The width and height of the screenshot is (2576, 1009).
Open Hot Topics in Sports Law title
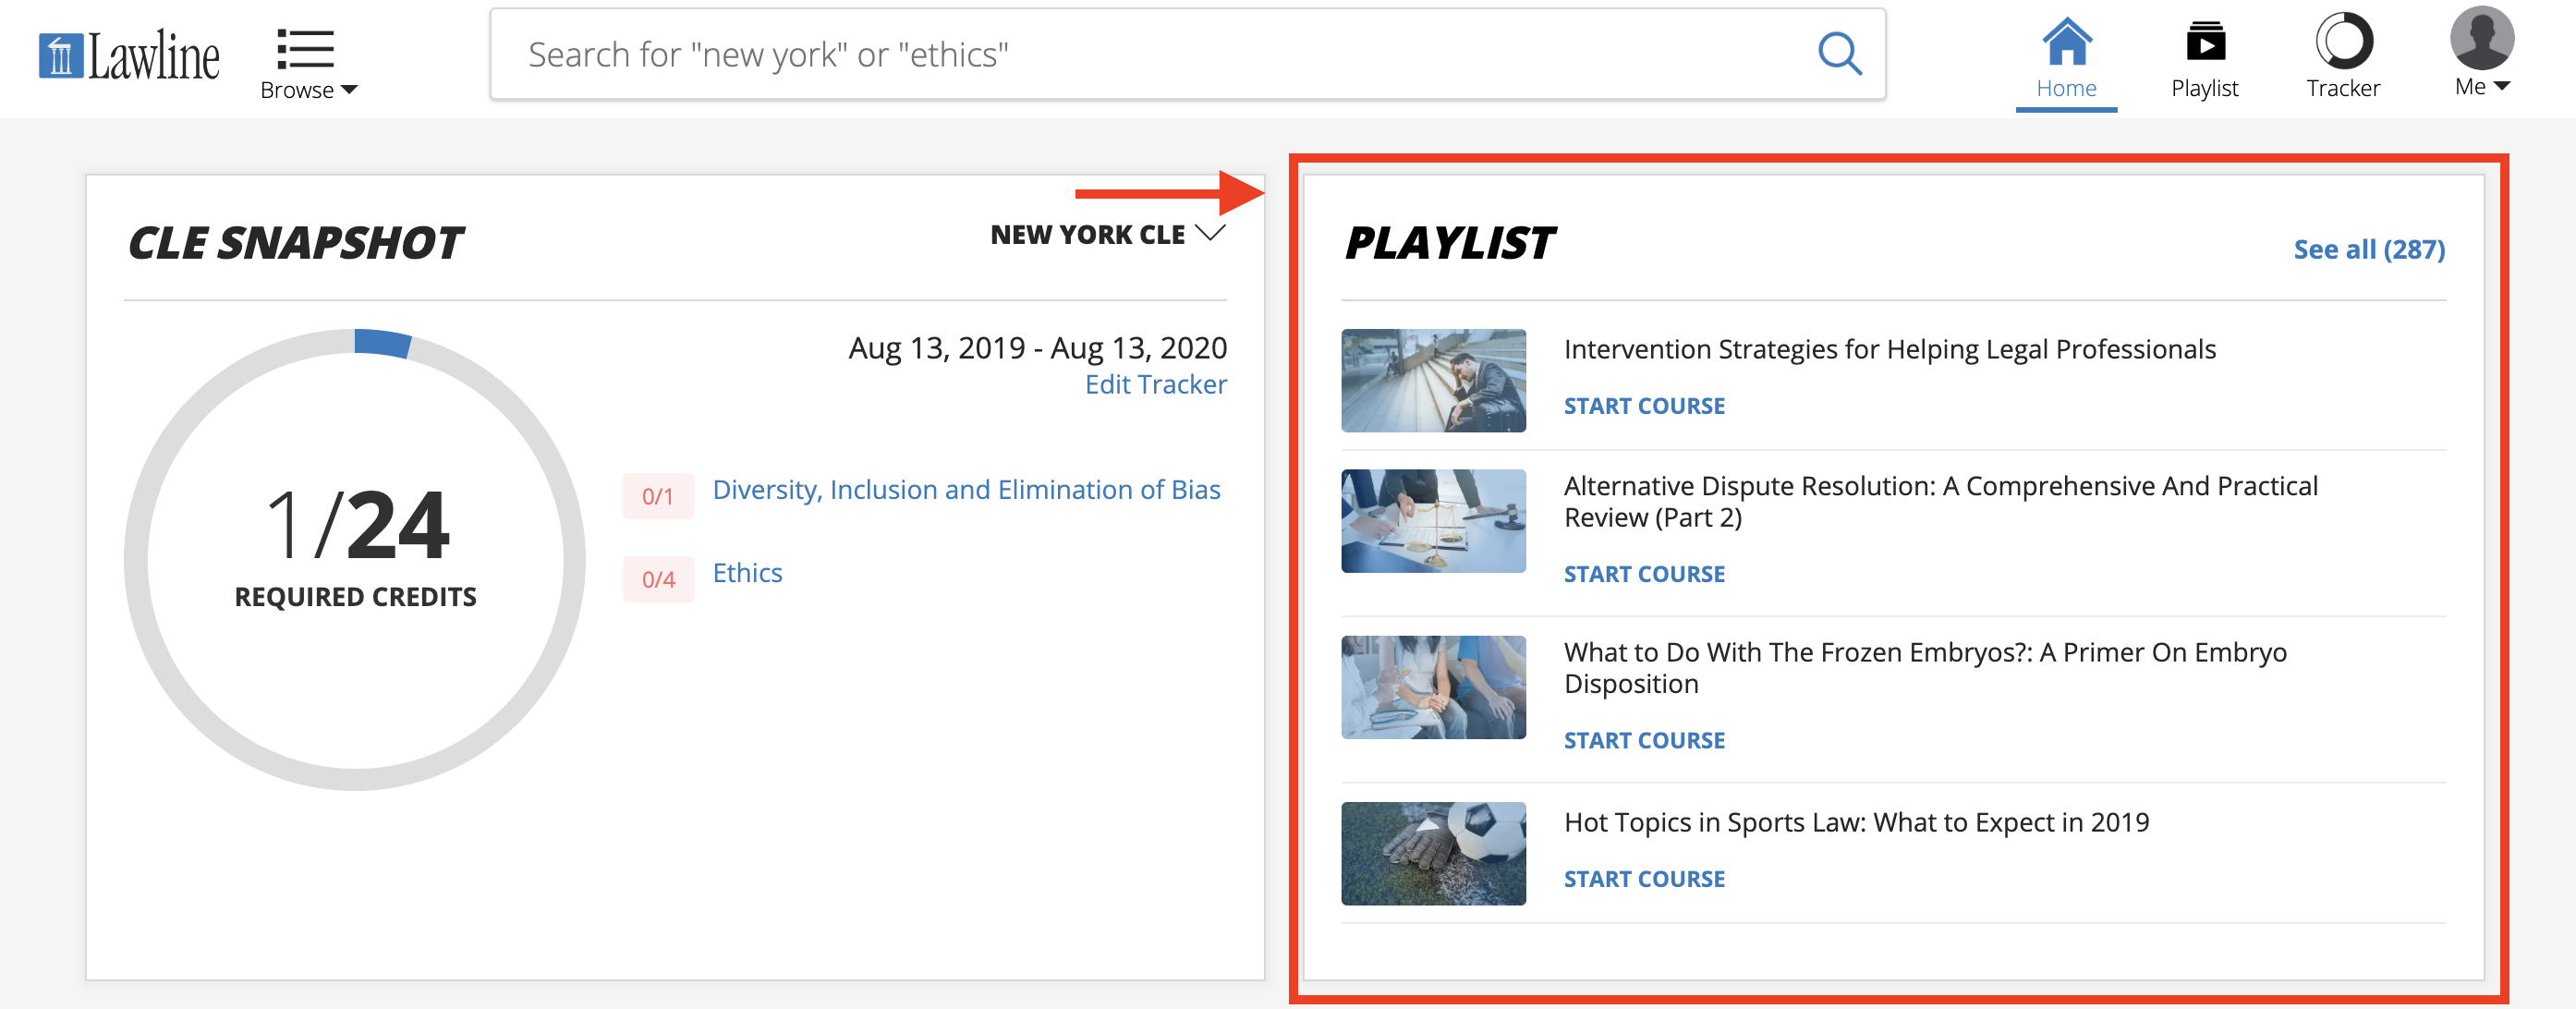tap(1856, 822)
